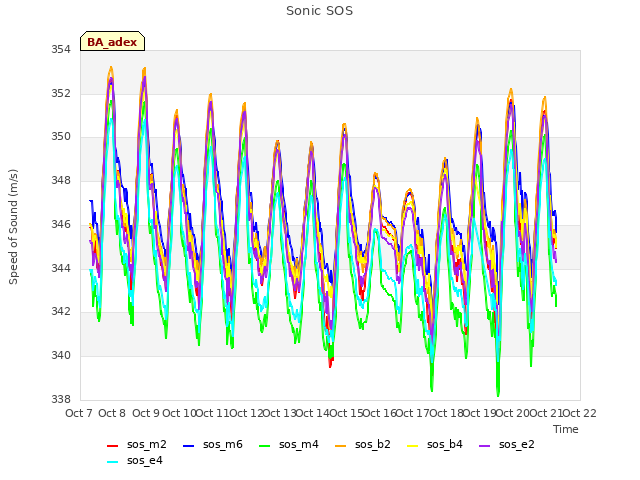The image size is (640, 480).
Task: Click the cyan sos_e4 legend color marker
Action: tap(112, 462)
